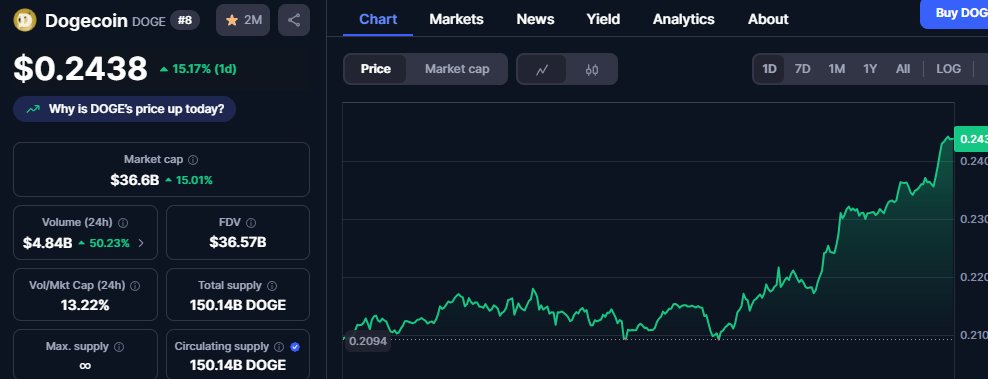Click the Buy DOGE button
This screenshot has height=379, width=988.
pos(954,14)
